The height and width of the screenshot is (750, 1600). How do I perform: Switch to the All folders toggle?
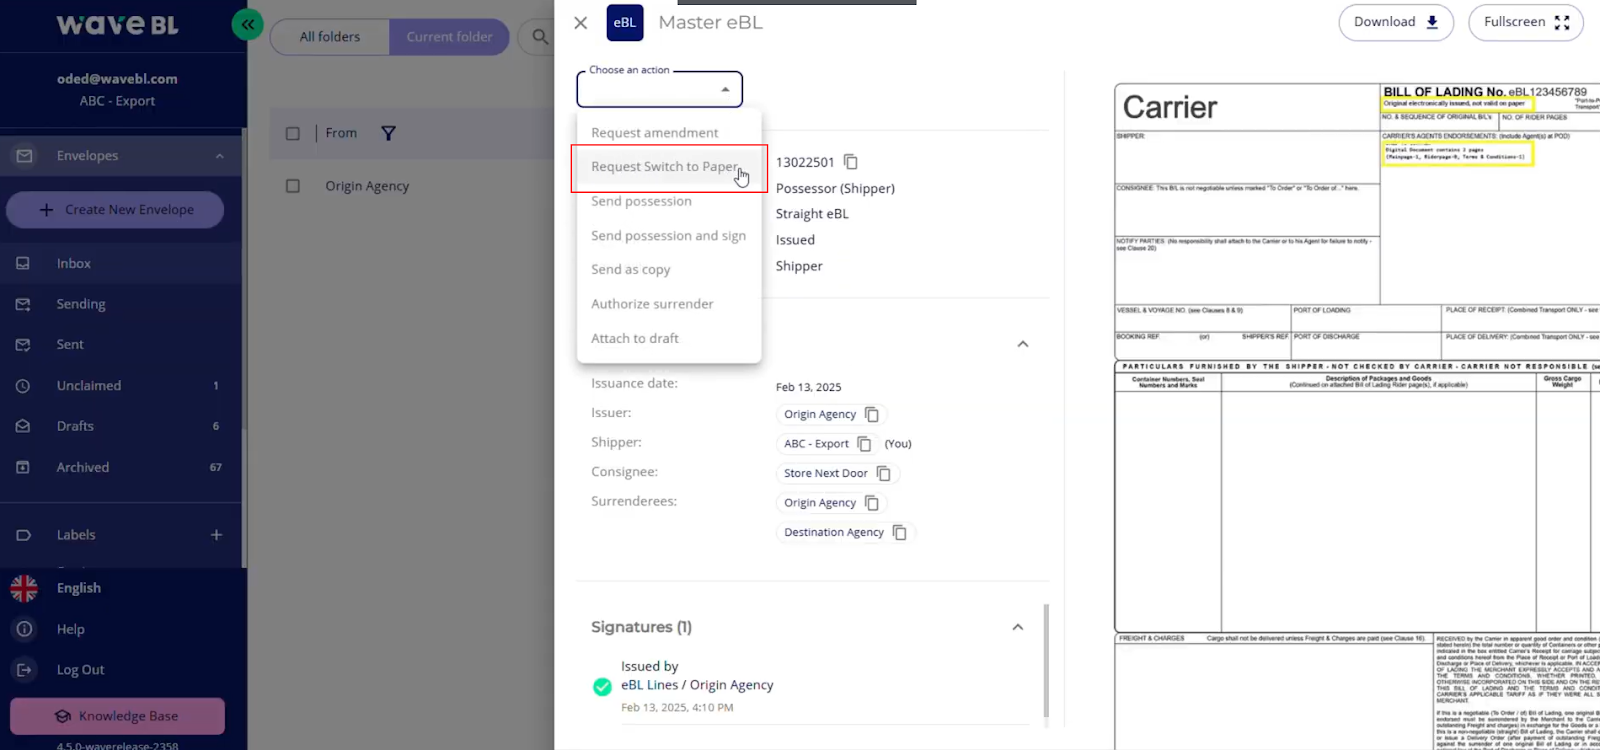pos(330,37)
